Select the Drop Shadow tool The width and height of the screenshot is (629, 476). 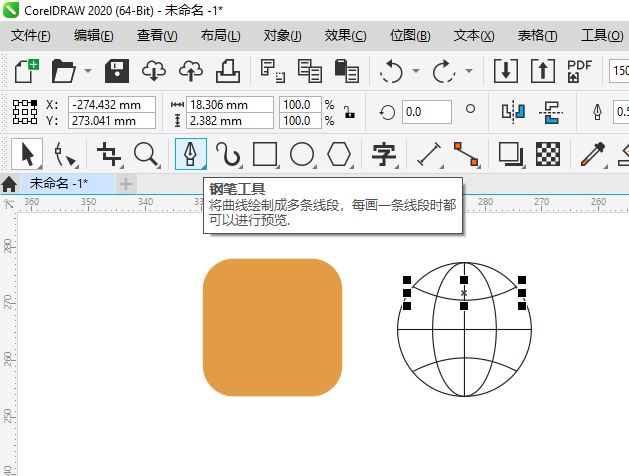(x=511, y=154)
